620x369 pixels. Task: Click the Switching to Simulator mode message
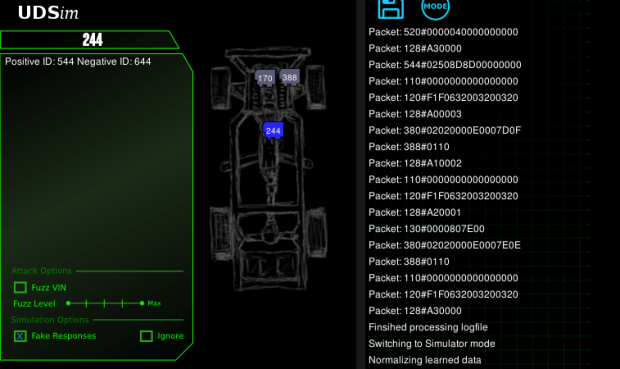[432, 344]
